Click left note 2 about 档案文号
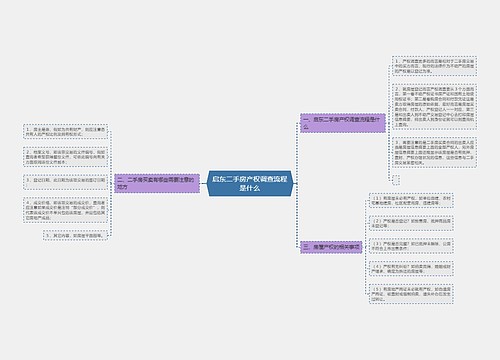500x360 pixels. (x=65, y=157)
